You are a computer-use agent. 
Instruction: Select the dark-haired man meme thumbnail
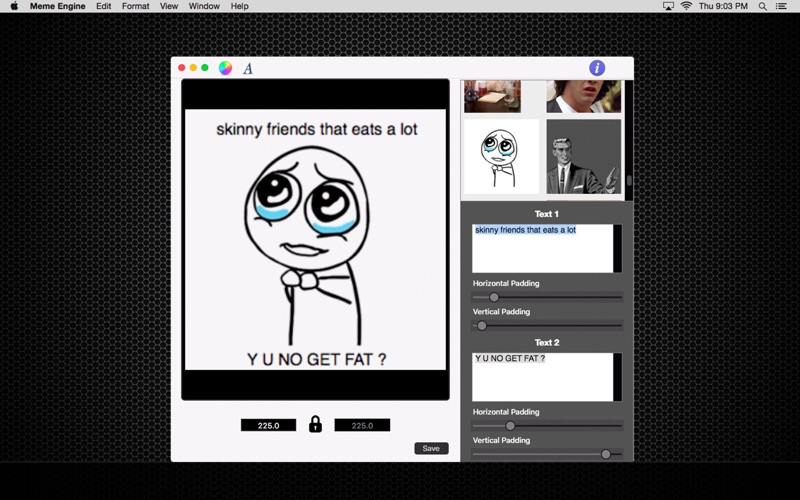click(x=584, y=96)
